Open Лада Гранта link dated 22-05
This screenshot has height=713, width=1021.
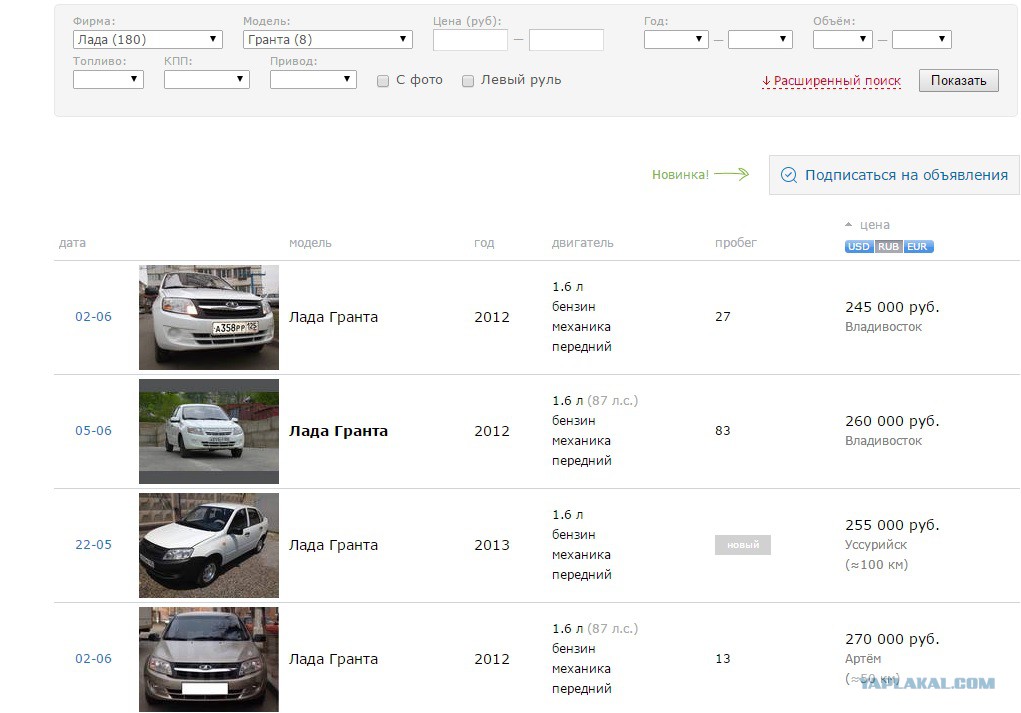click(x=333, y=545)
